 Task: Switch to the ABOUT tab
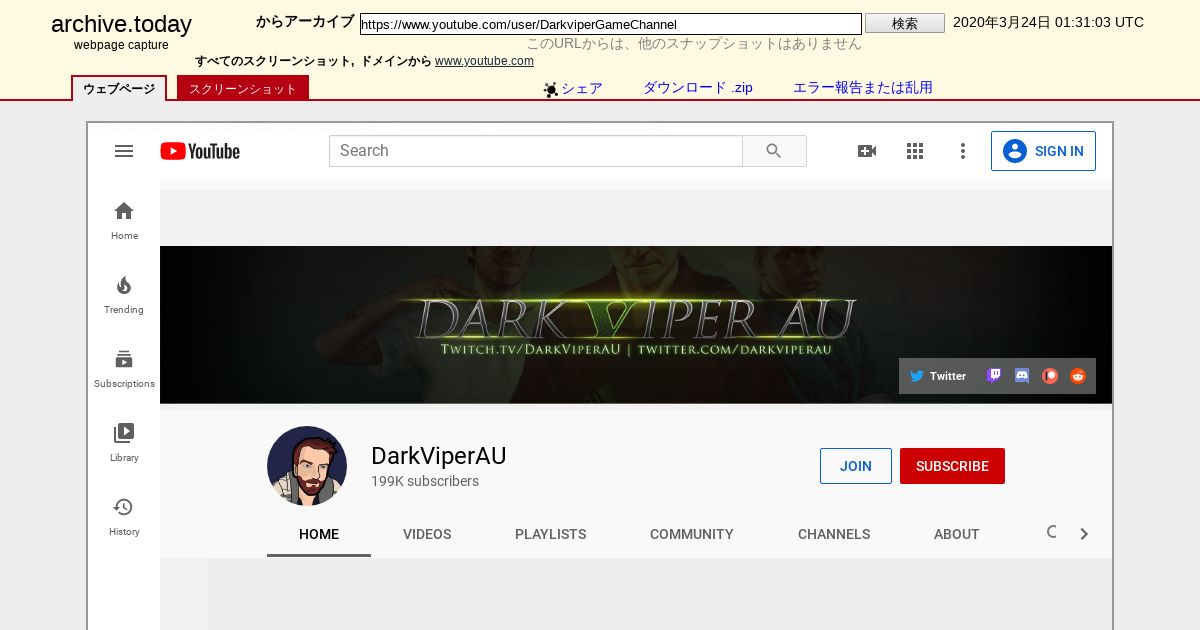tap(957, 534)
